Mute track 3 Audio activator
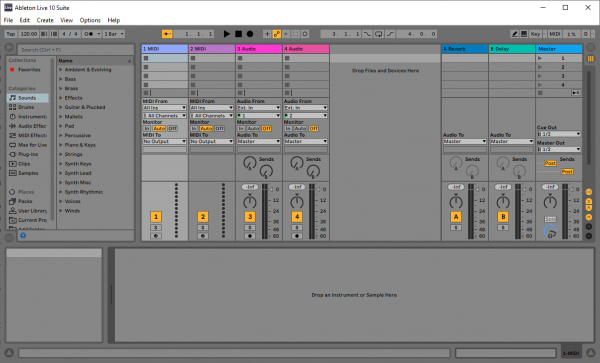 coord(250,217)
